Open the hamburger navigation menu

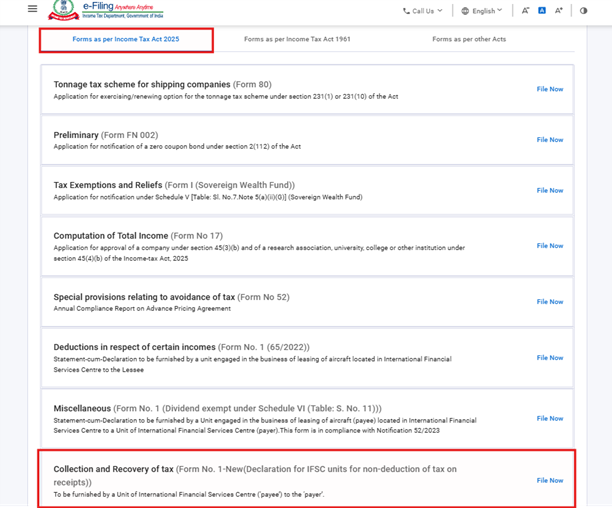32,10
